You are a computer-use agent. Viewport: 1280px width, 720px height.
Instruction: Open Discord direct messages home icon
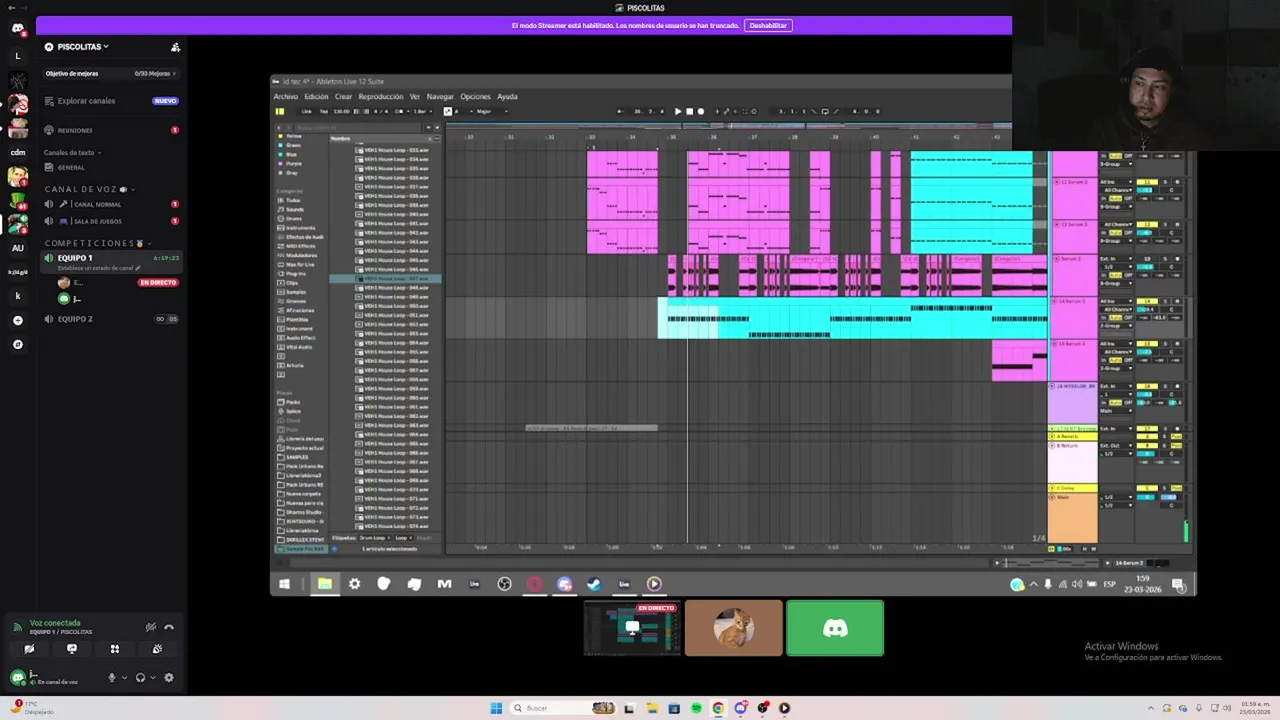click(x=17, y=28)
